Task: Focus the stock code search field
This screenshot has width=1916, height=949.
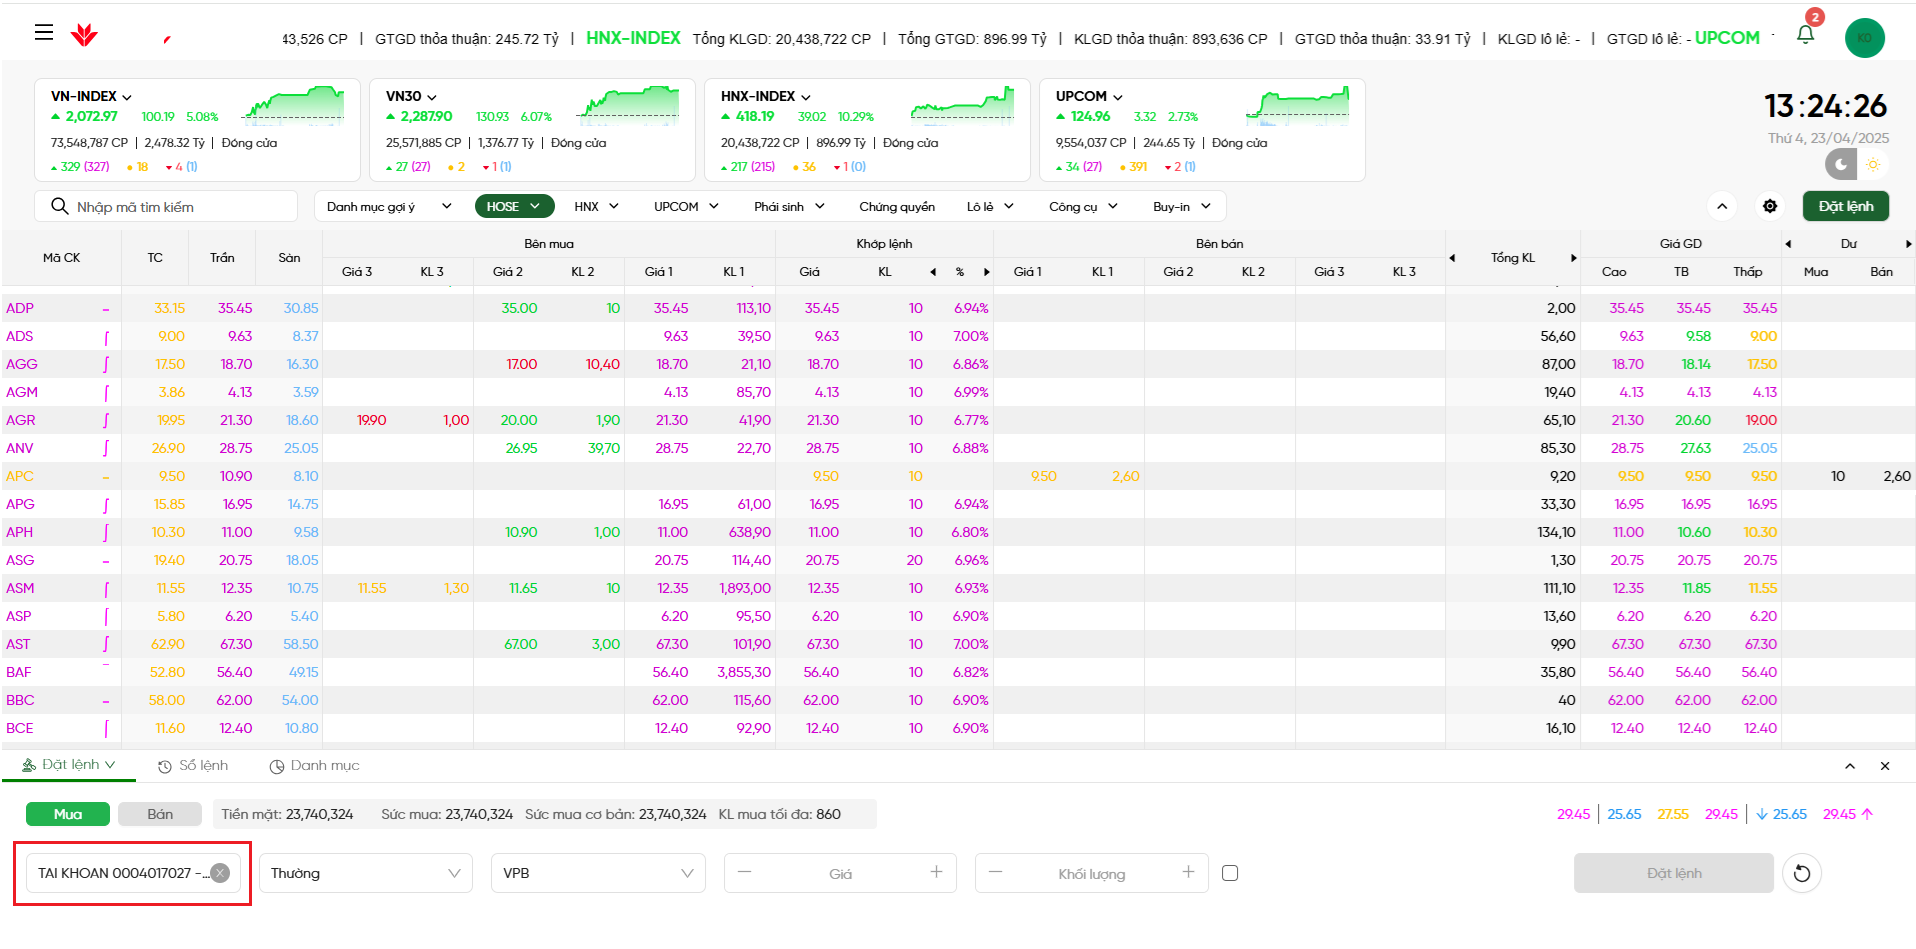Action: point(180,207)
